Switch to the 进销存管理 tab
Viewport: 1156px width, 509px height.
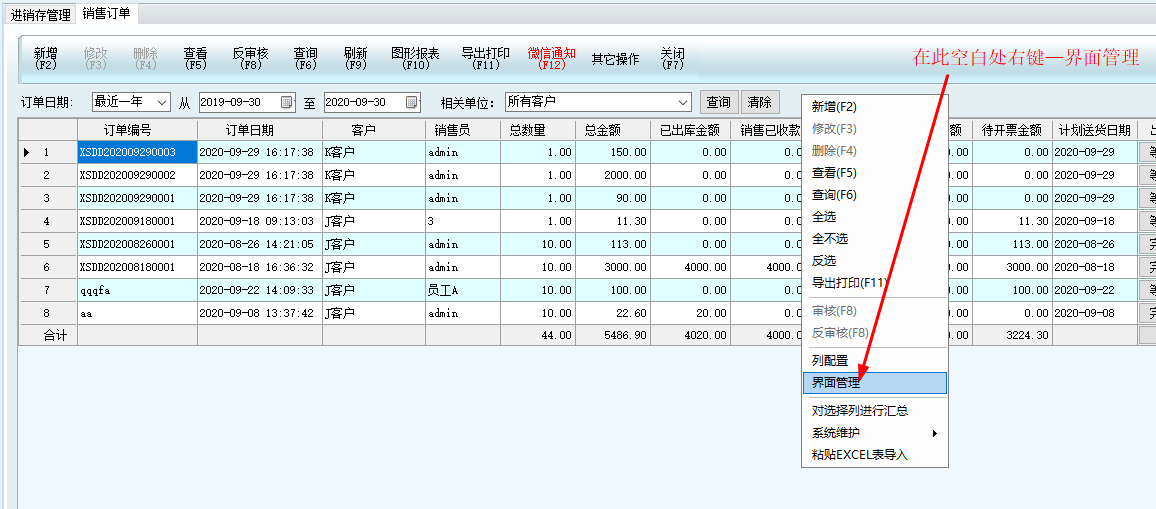[41, 15]
